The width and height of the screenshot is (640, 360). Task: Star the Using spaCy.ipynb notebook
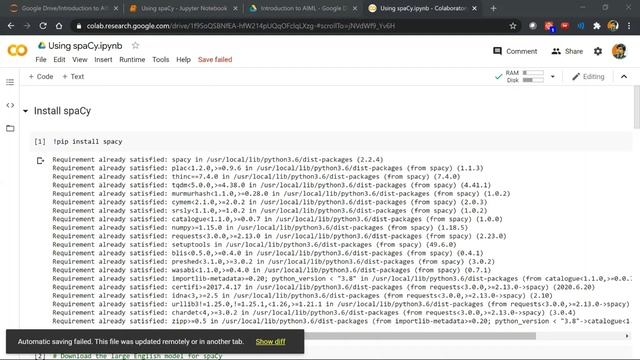click(x=136, y=45)
